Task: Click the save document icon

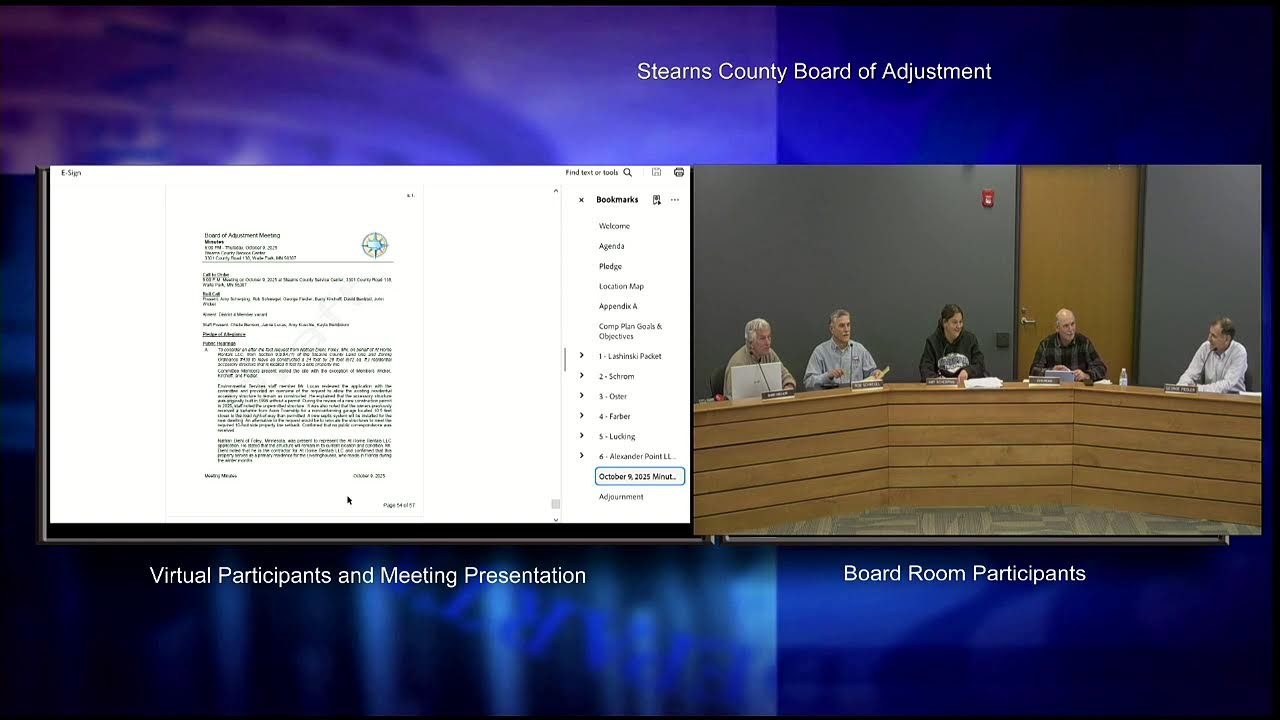Action: [x=657, y=172]
